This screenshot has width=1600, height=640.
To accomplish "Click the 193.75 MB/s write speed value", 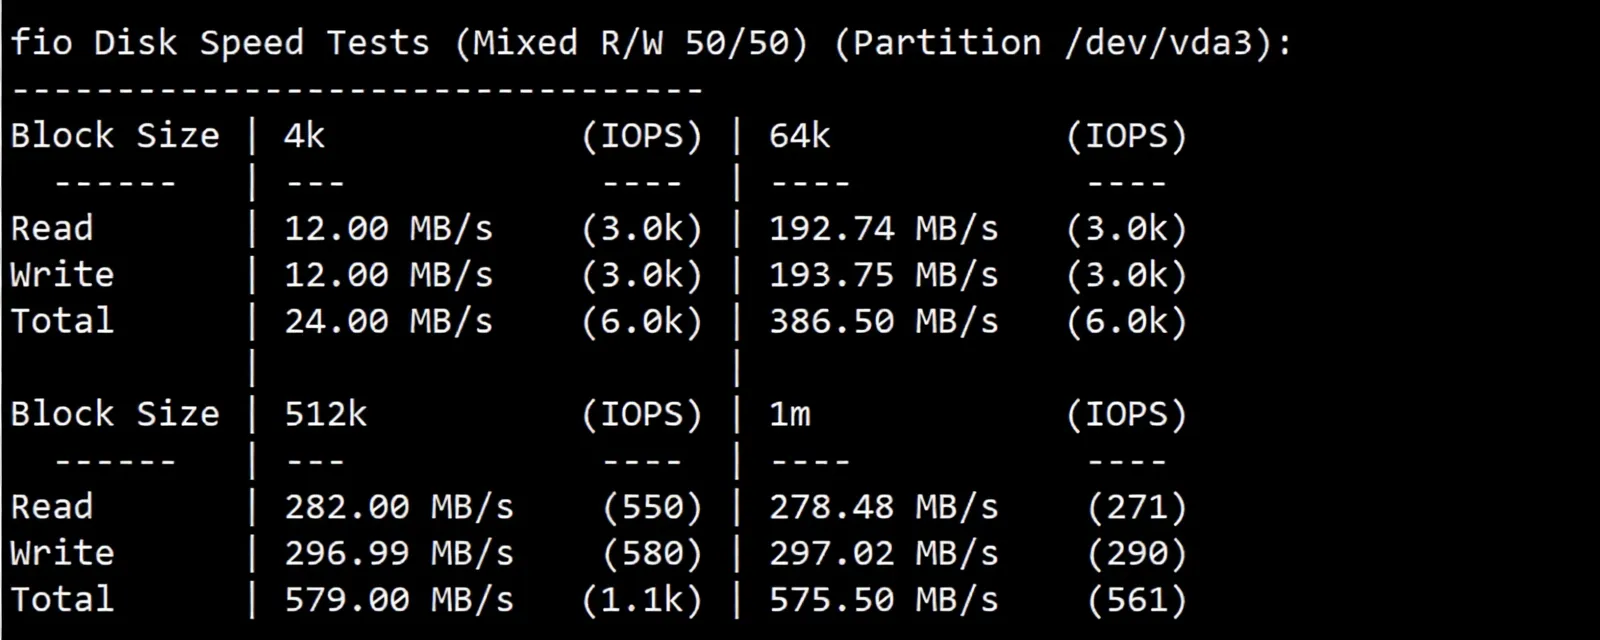I will (883, 275).
